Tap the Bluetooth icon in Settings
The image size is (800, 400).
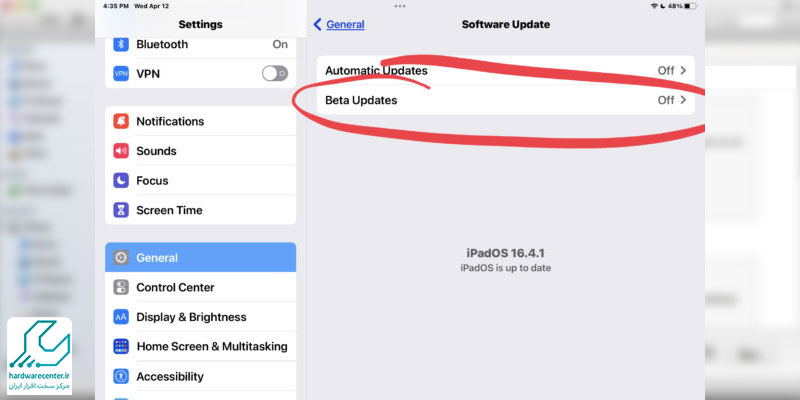[x=121, y=44]
